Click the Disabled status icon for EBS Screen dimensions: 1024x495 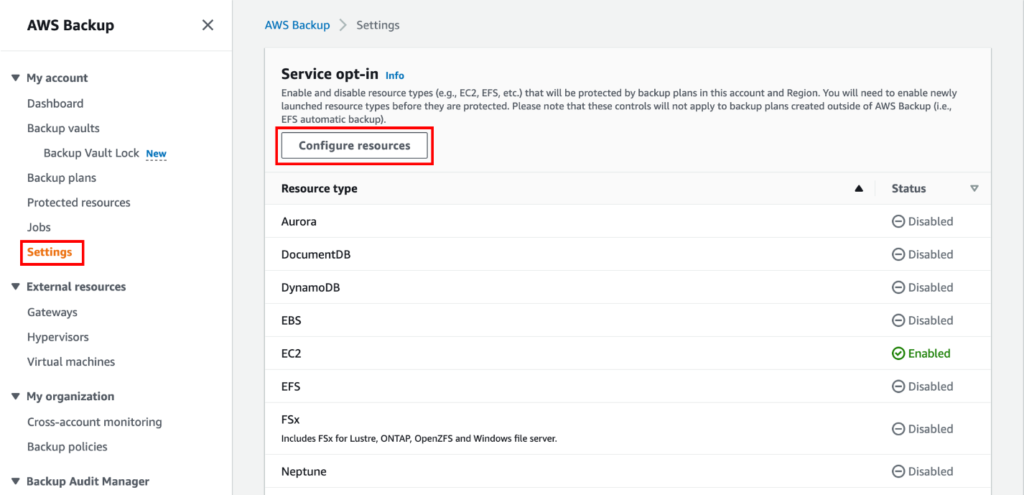pos(898,321)
